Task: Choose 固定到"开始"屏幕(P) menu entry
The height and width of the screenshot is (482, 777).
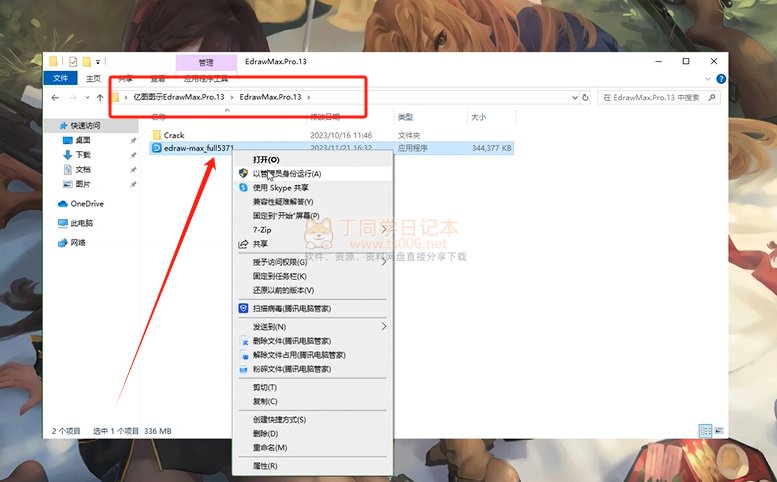Action: (x=313, y=215)
